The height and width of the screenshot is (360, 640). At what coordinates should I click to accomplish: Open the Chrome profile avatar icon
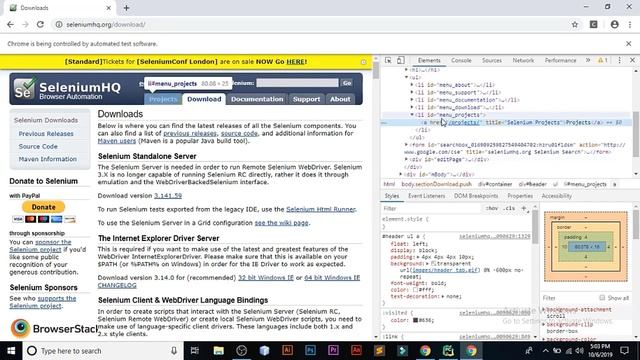(614, 24)
